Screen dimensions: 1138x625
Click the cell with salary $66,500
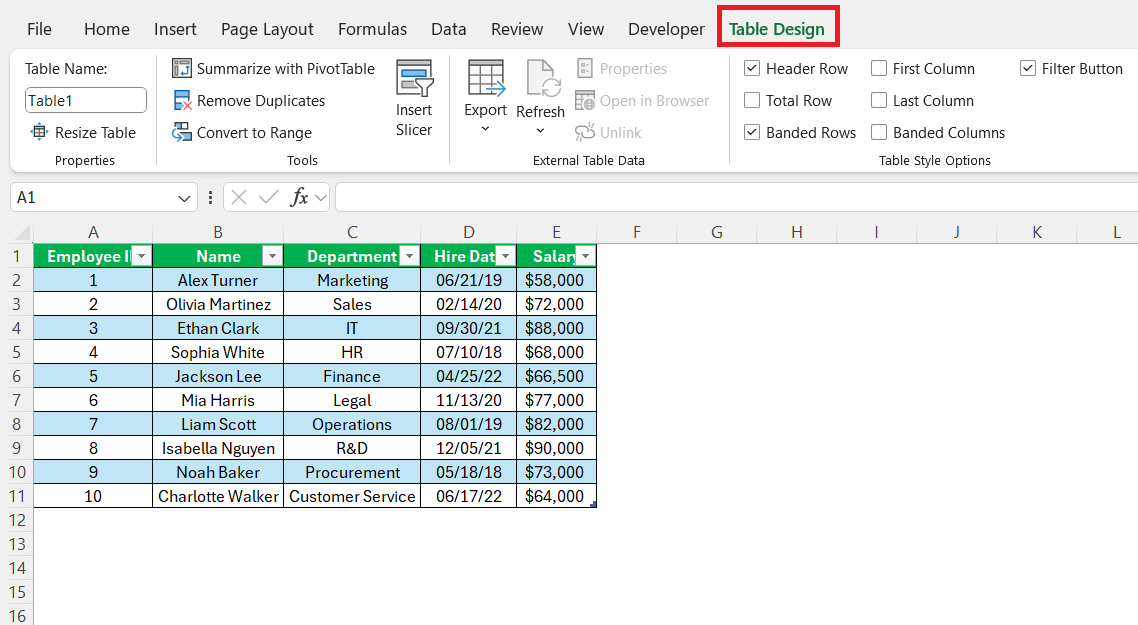556,376
